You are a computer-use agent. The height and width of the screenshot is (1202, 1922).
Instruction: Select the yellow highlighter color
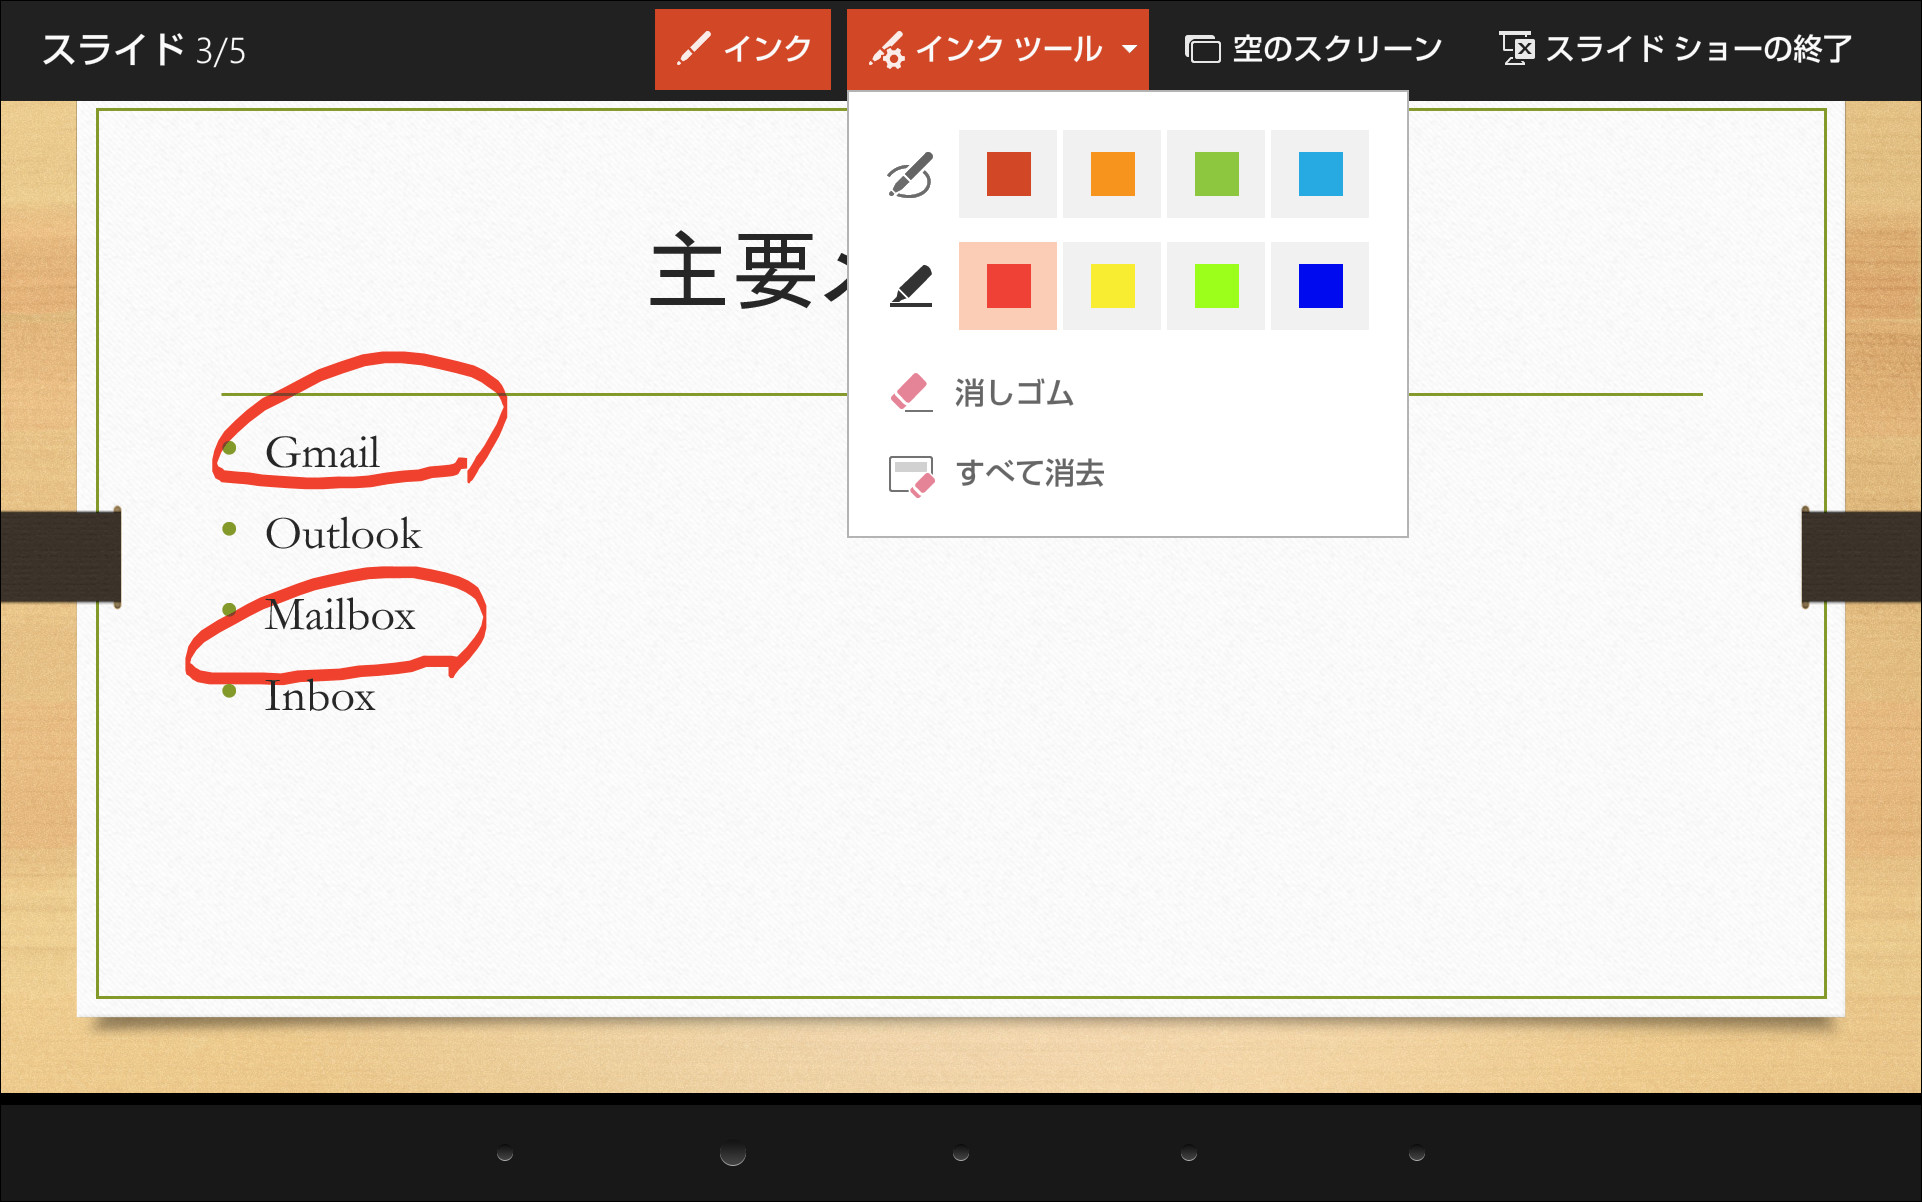pyautogui.click(x=1111, y=286)
